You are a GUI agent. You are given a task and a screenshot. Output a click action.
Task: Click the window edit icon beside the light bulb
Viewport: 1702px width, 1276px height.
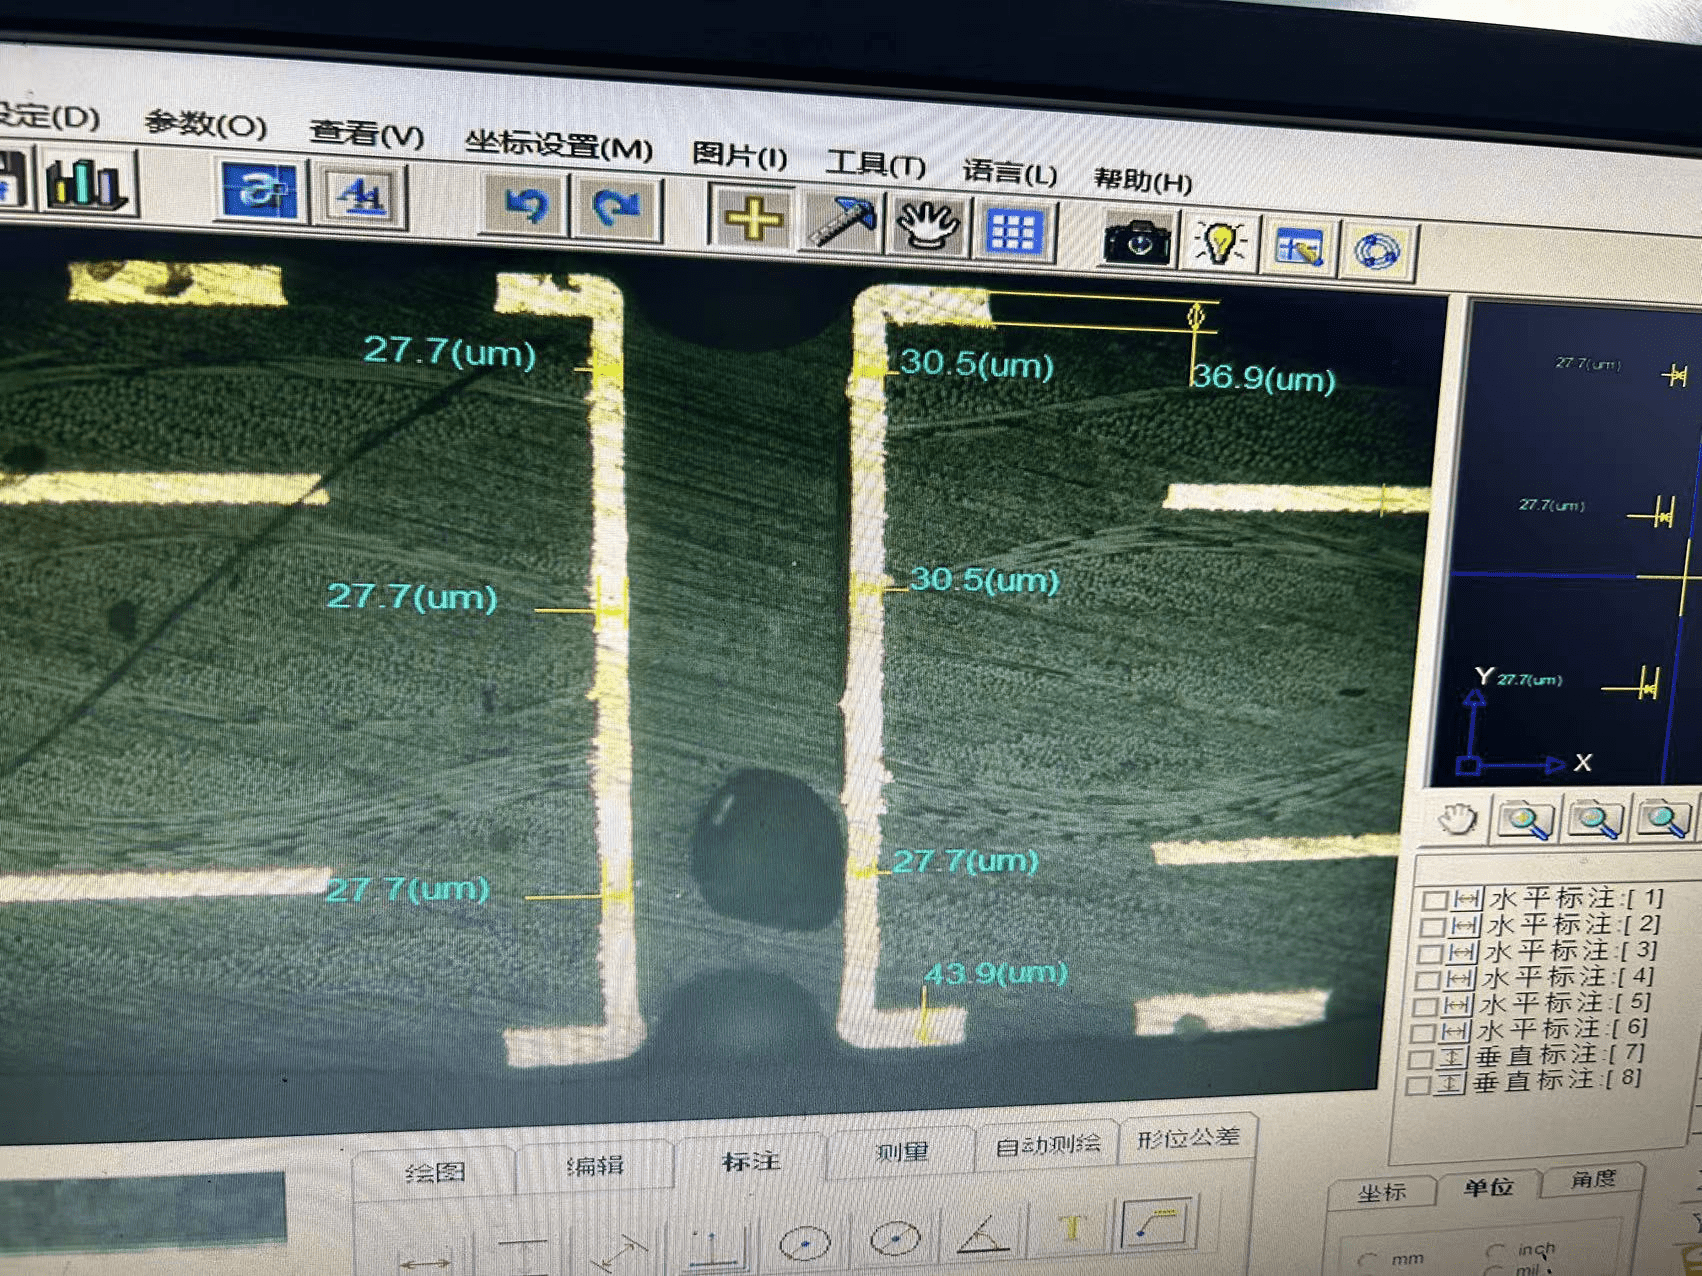point(1298,247)
